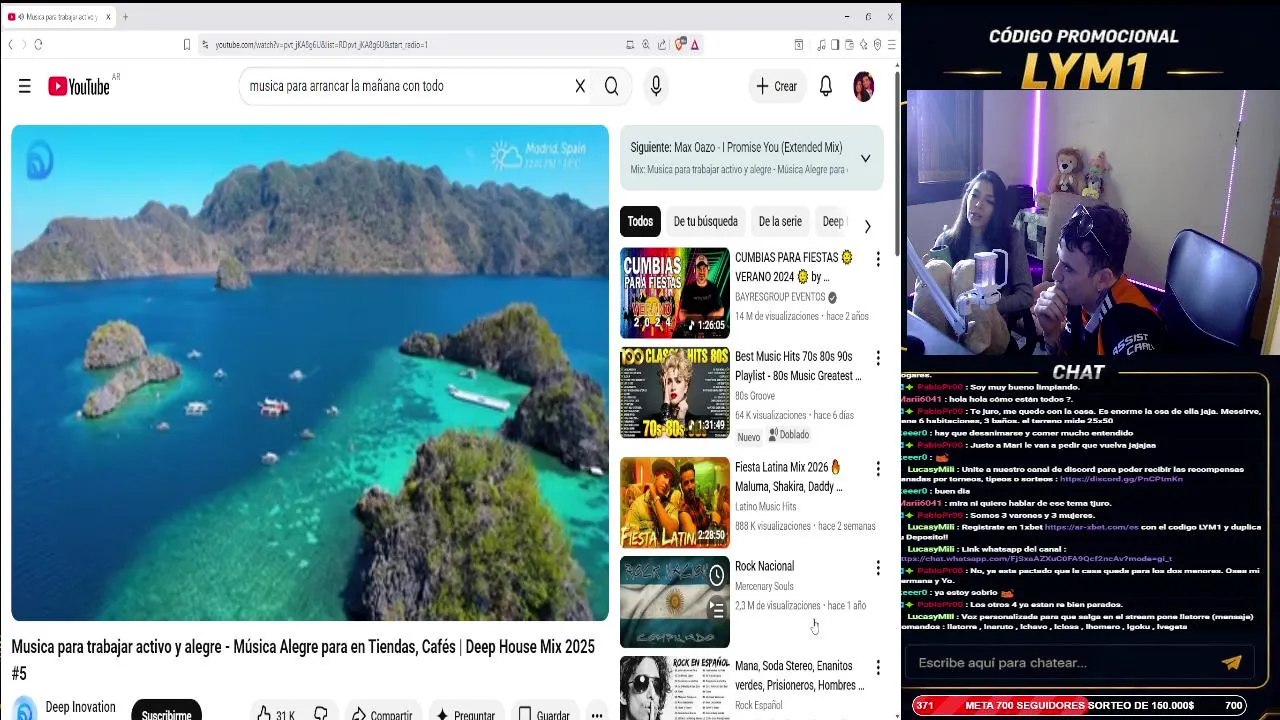The width and height of the screenshot is (1280, 720).
Task: Send chat message with paper plane icon
Action: (x=1232, y=662)
